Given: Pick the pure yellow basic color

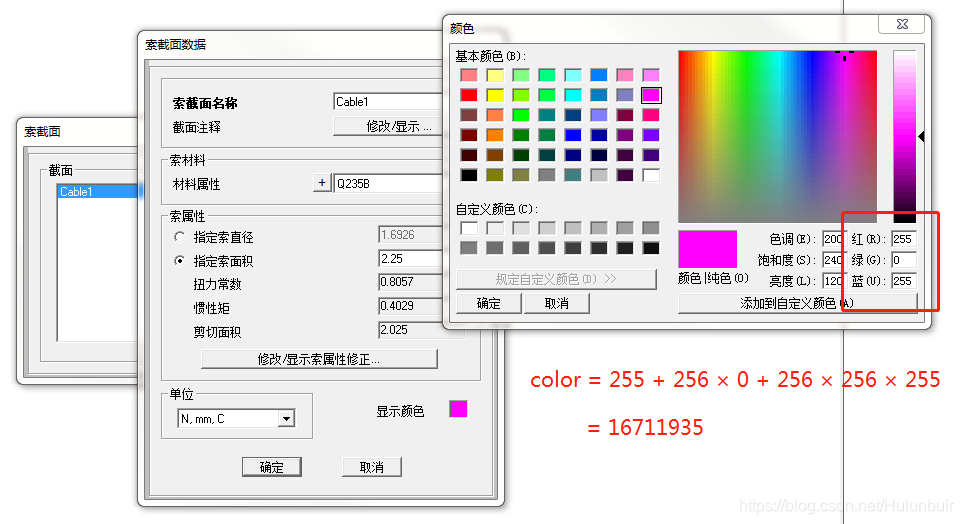Looking at the screenshot, I should tap(495, 95).
